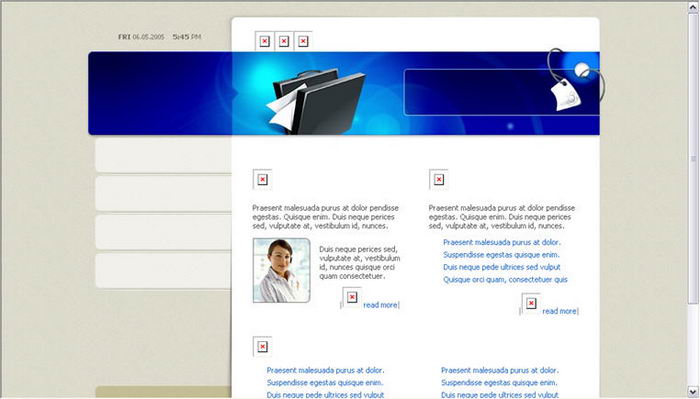Select the third blank sidebar menu panel
Viewport: 700px width, 399px height.
pyautogui.click(x=163, y=232)
